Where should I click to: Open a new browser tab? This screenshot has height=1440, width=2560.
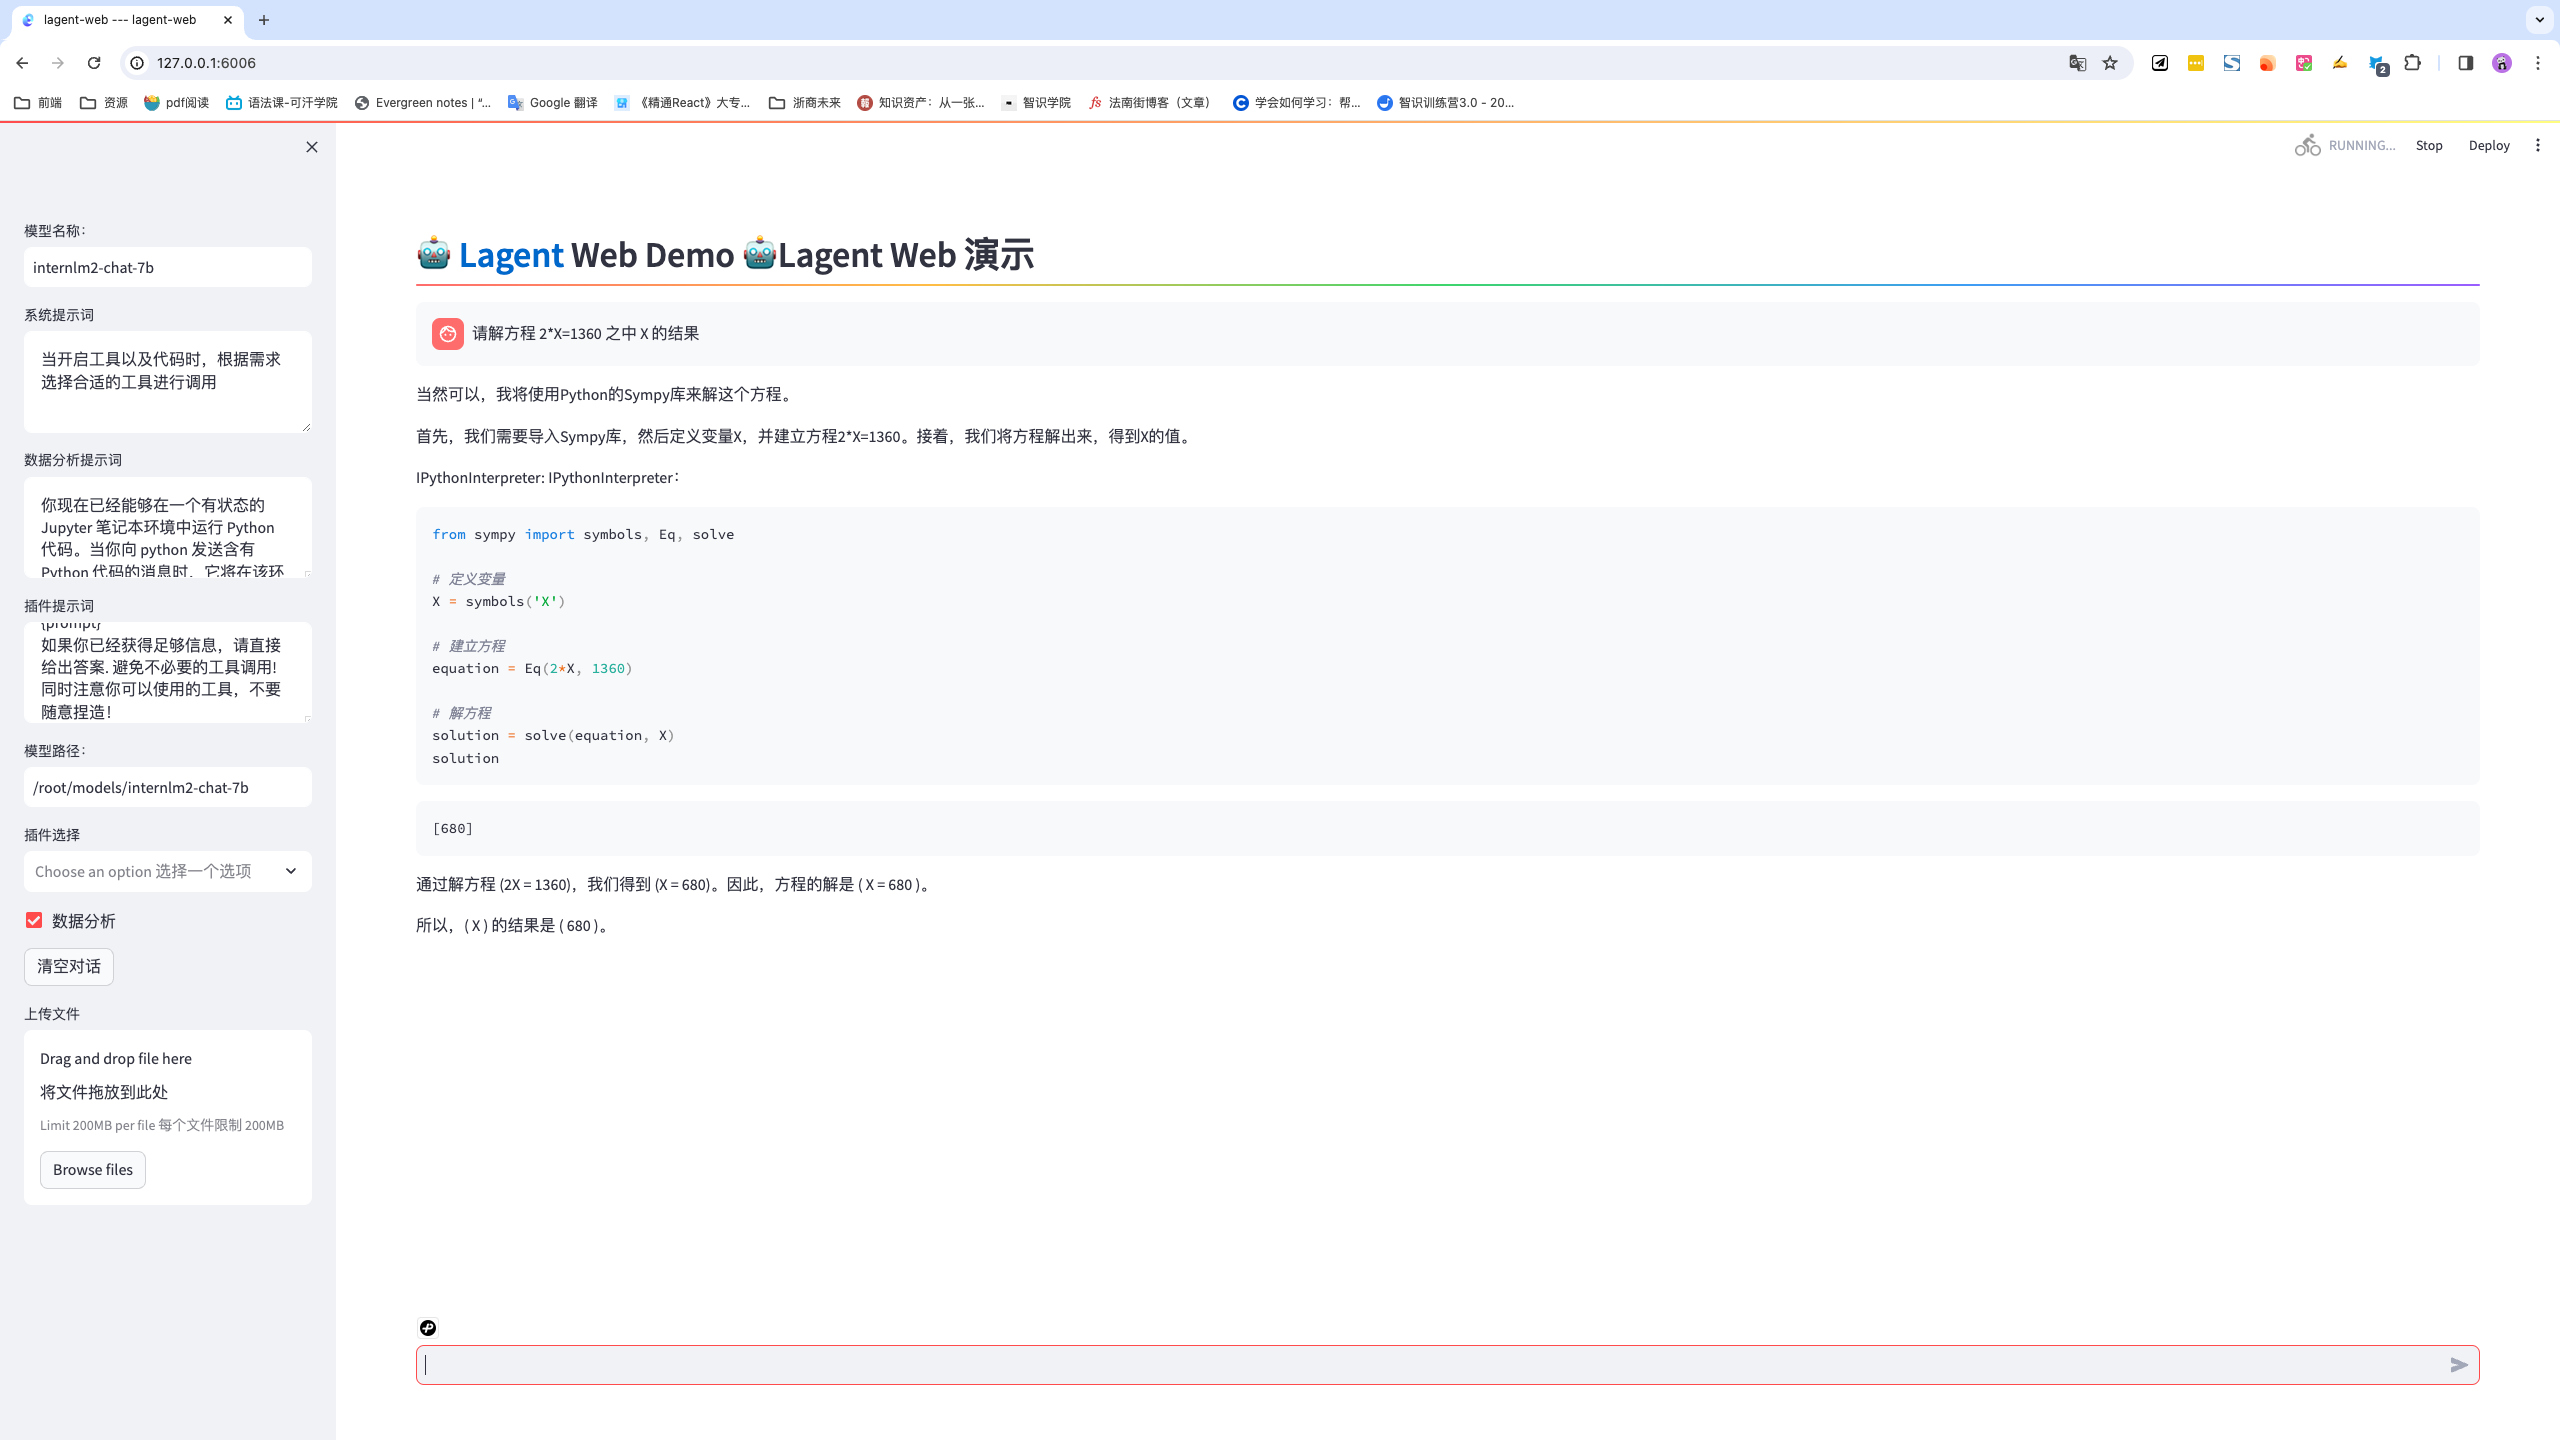264,20
